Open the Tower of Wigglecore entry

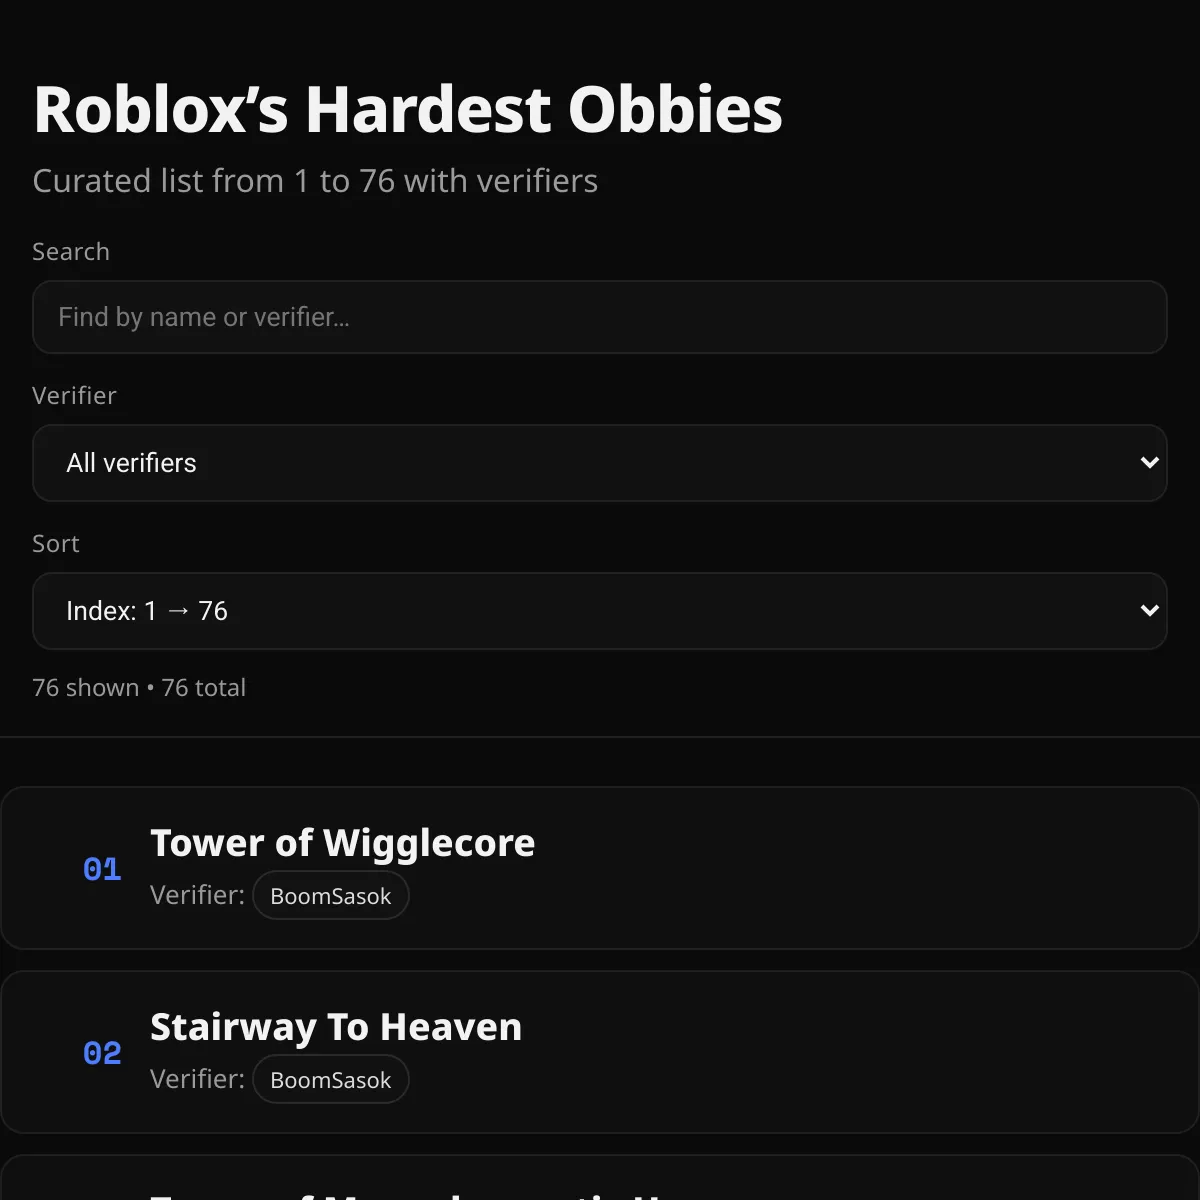(342, 843)
